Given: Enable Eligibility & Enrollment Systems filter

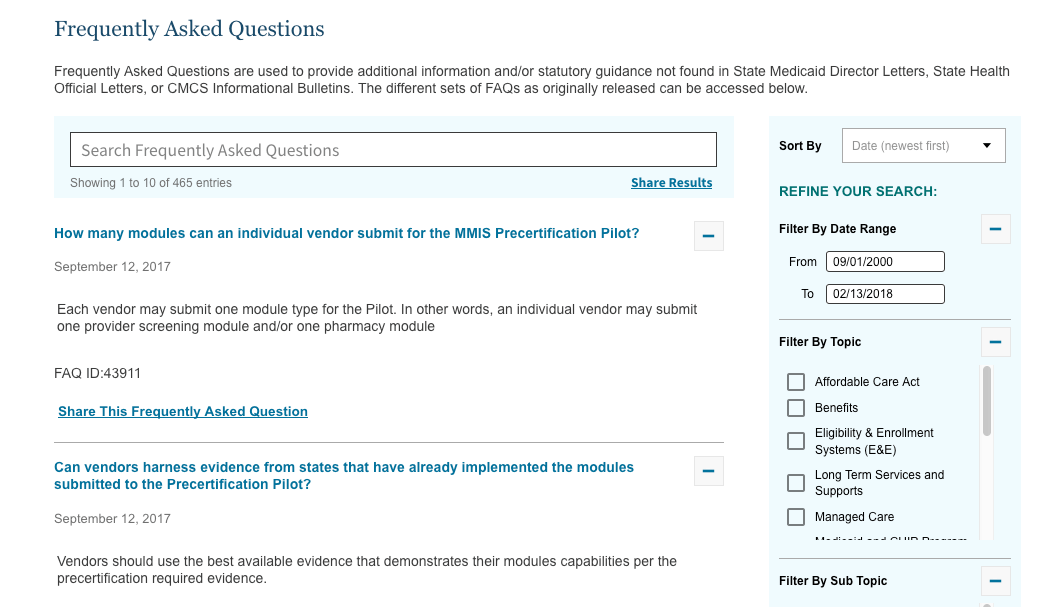Looking at the screenshot, I should 796,441.
